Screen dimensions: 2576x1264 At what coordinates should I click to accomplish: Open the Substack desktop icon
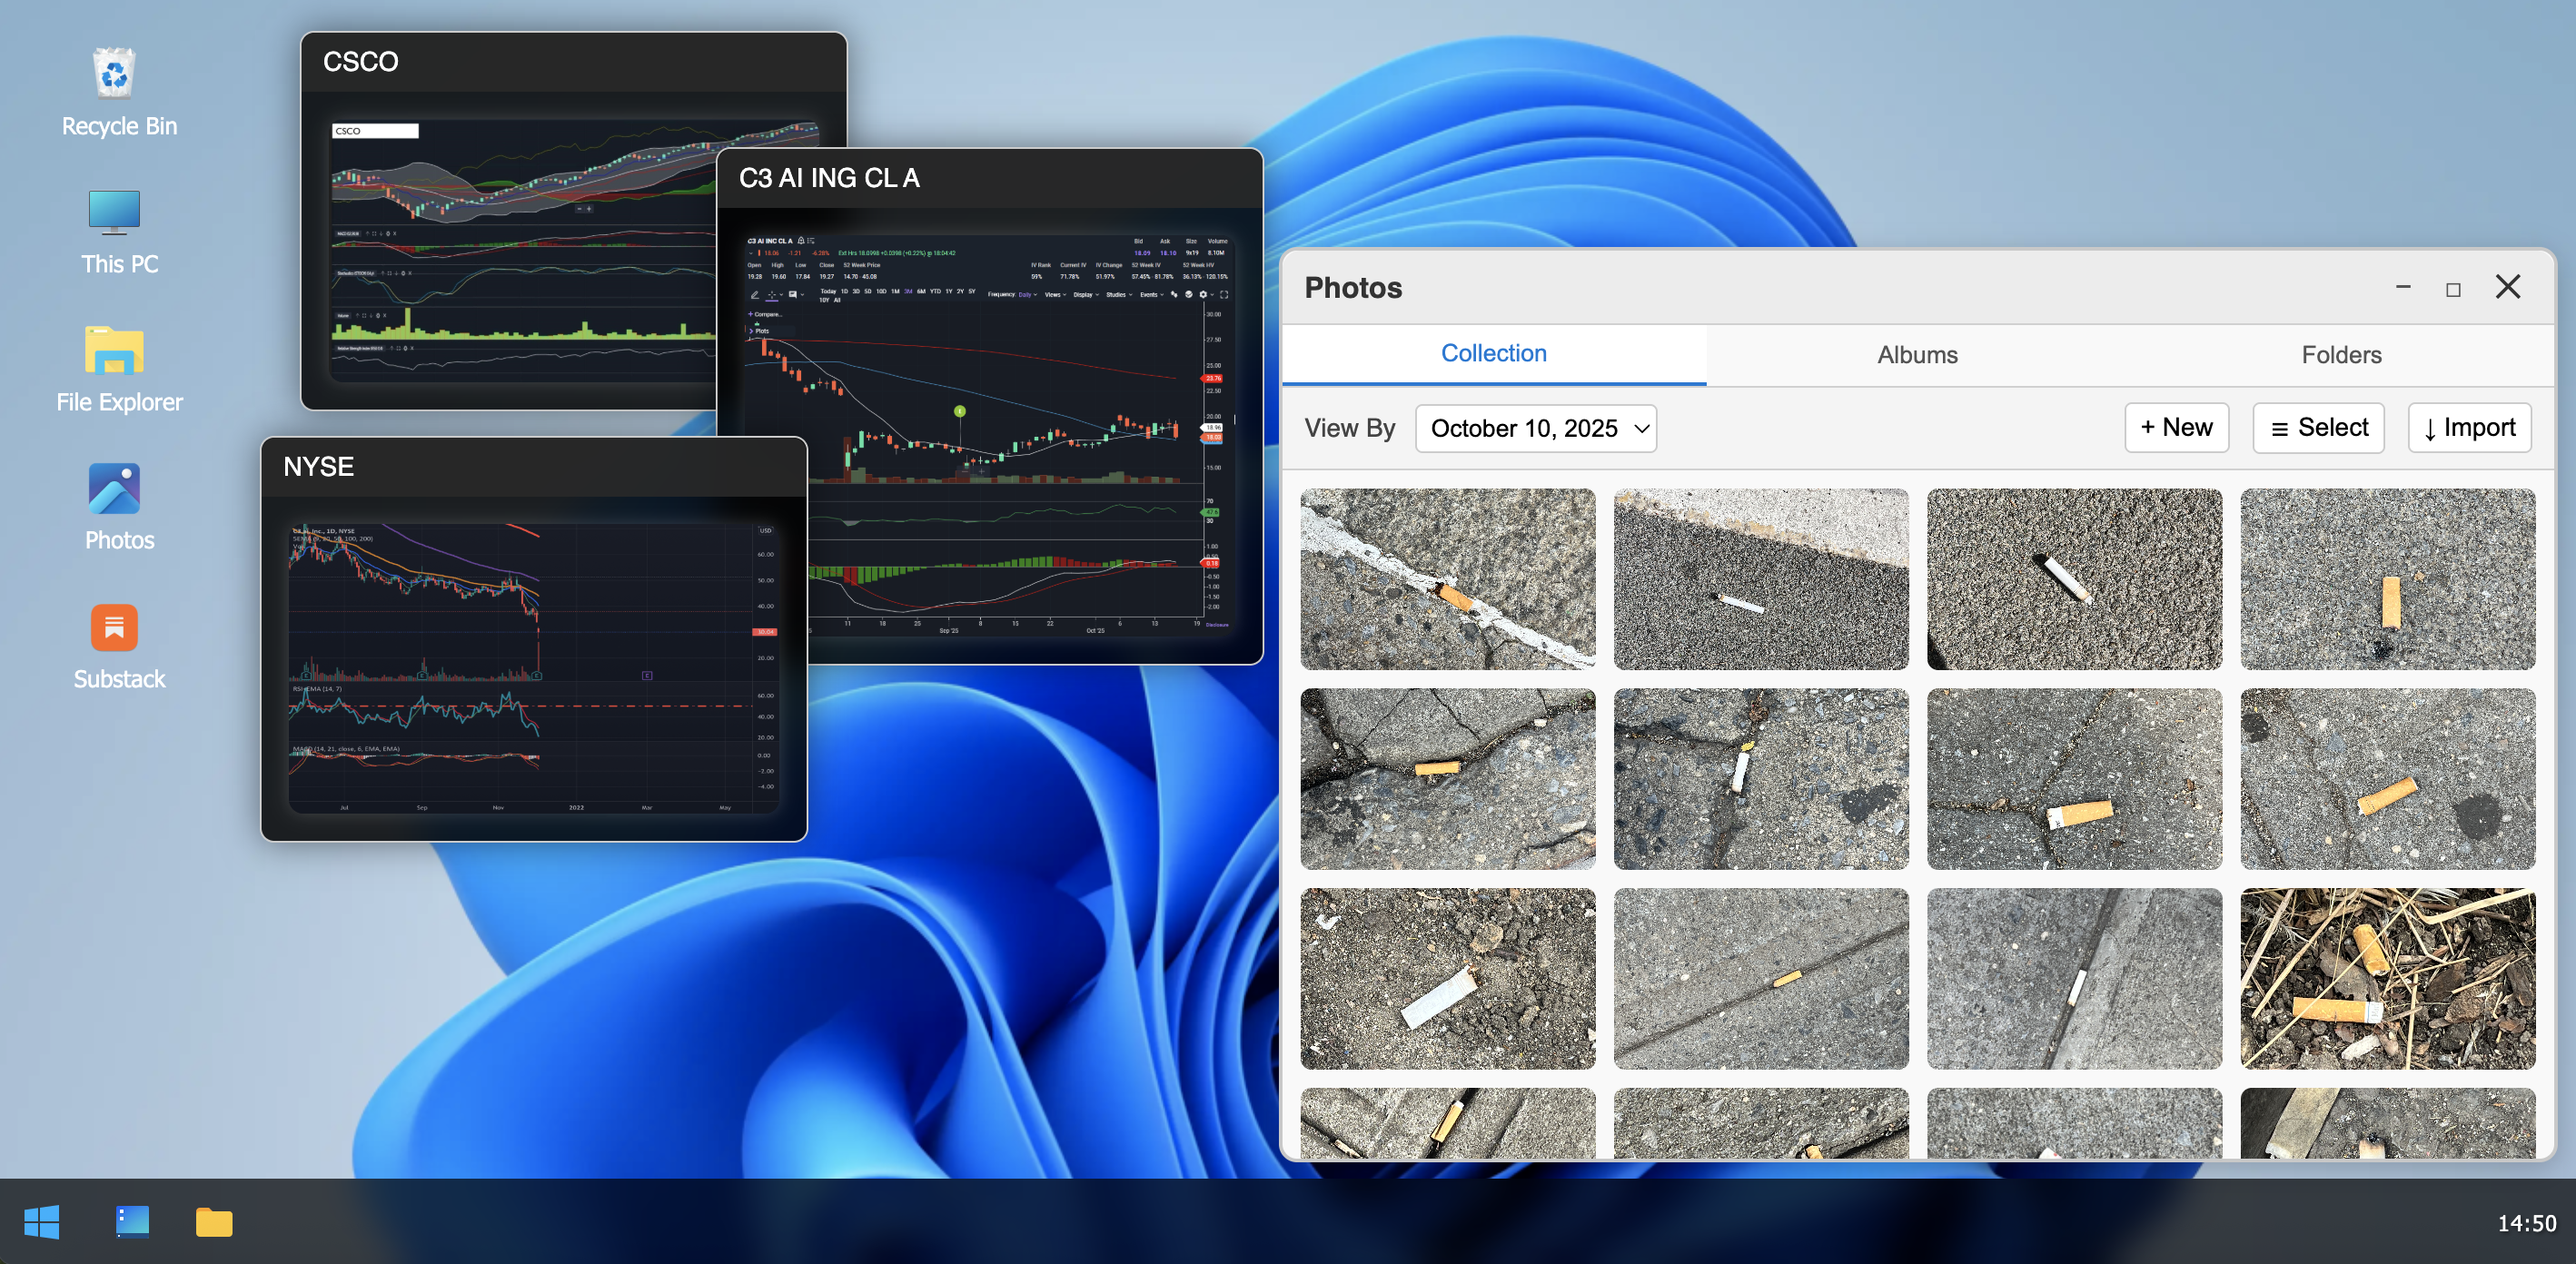click(118, 645)
